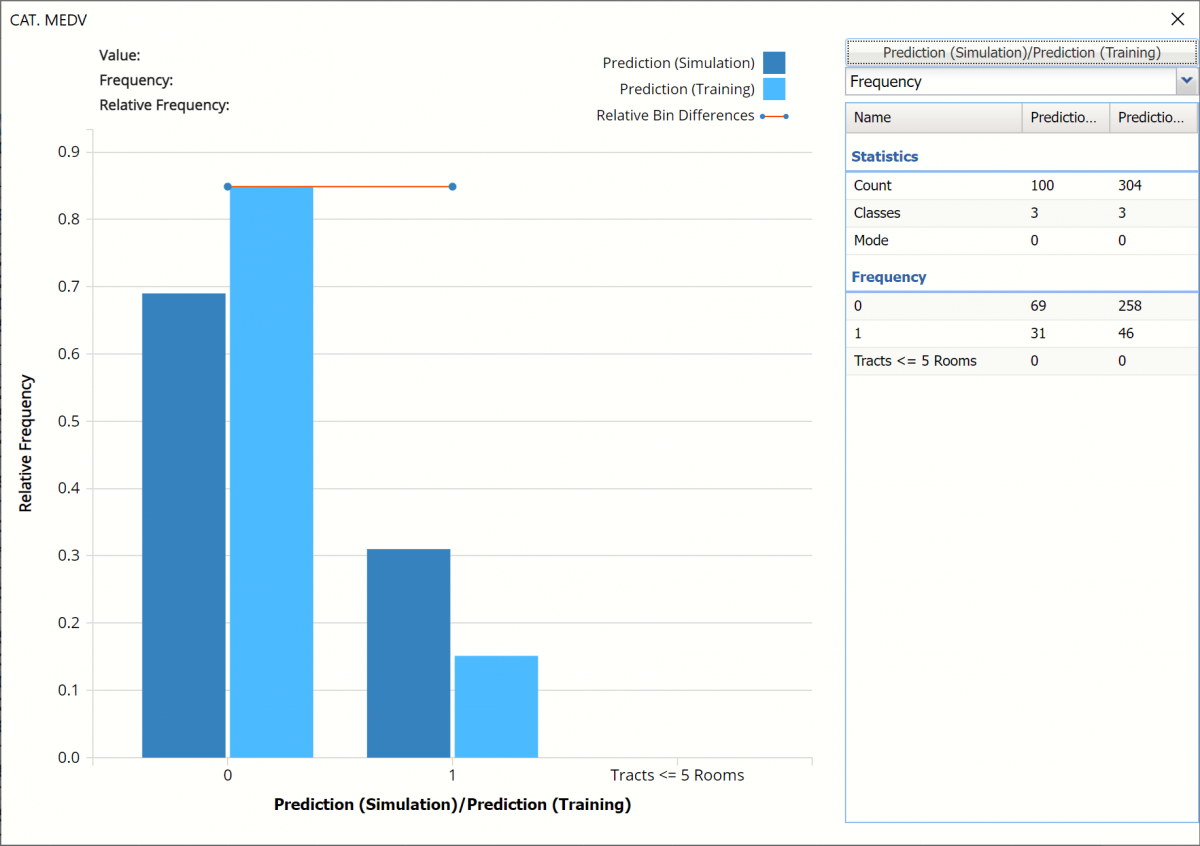This screenshot has height=846, width=1200.
Task: Click the light blue Training bar for class 1
Action: 496,706
